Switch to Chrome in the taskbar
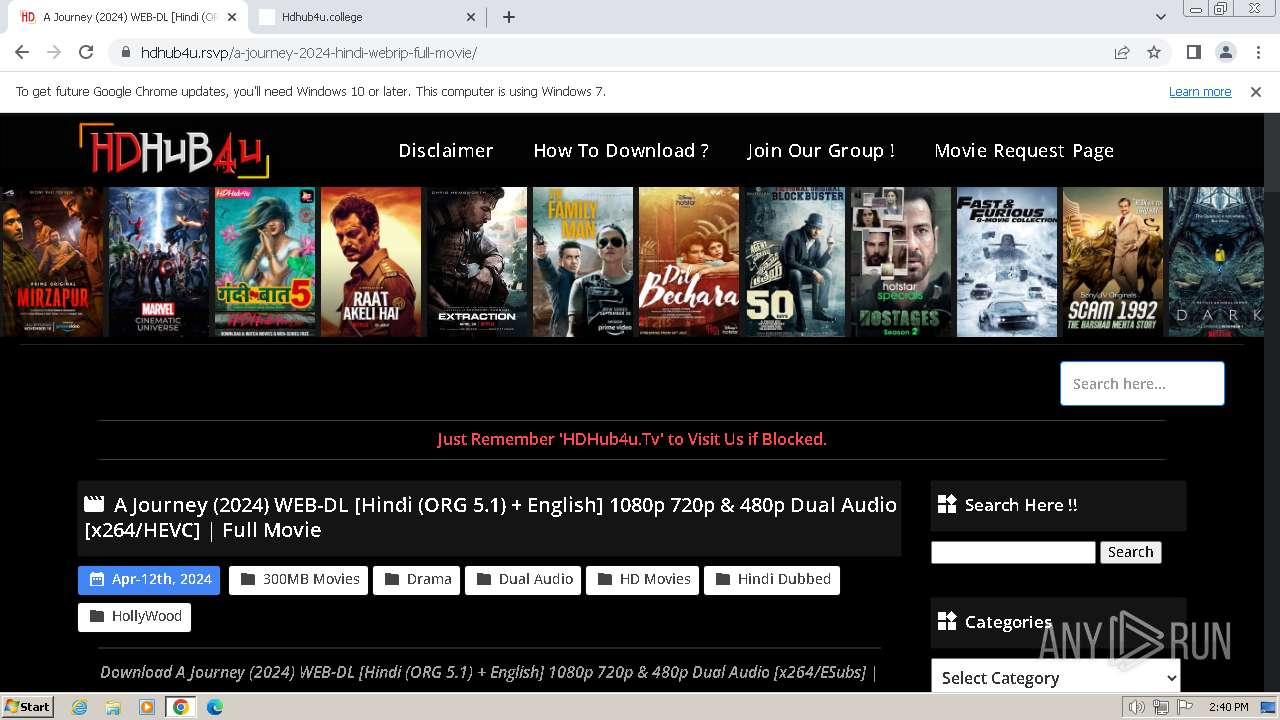Screen dimensions: 1280x720 180,707
